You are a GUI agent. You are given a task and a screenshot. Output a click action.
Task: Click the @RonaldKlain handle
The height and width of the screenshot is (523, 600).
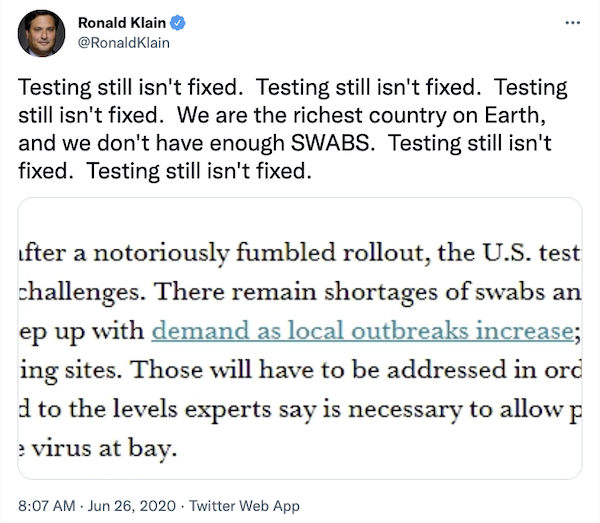tap(123, 42)
